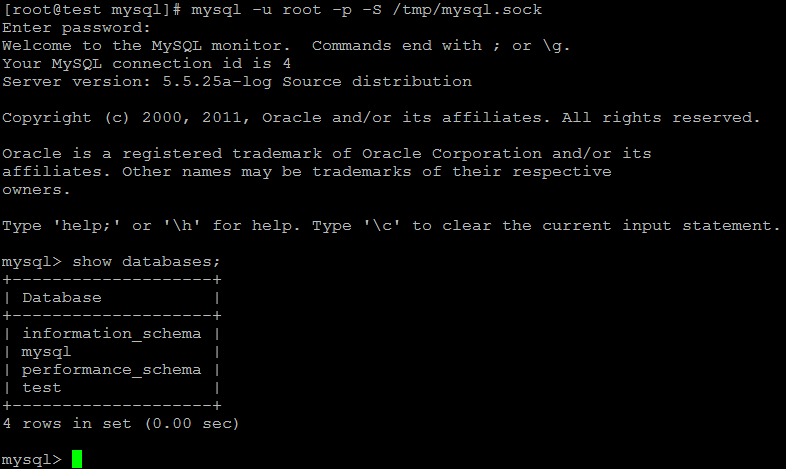786x469 pixels.
Task: Click the '/tmp/mysql.sock' socket path
Action: click(467, 10)
